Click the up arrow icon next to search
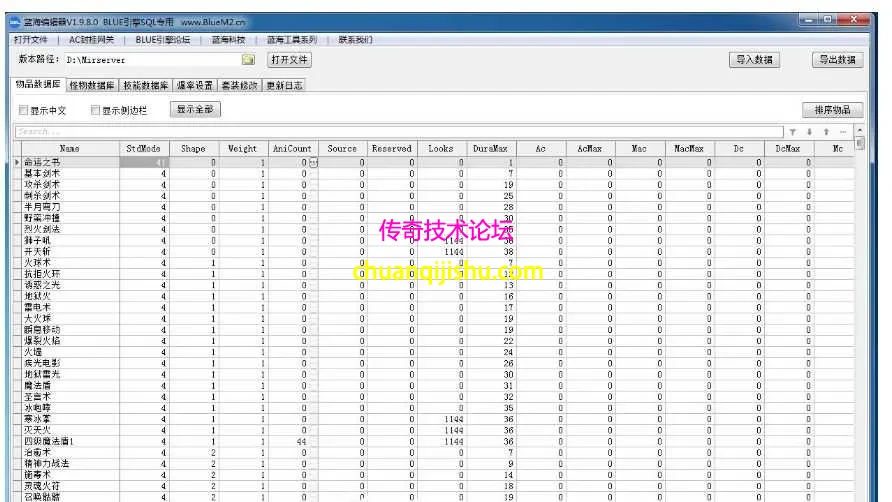 (826, 132)
